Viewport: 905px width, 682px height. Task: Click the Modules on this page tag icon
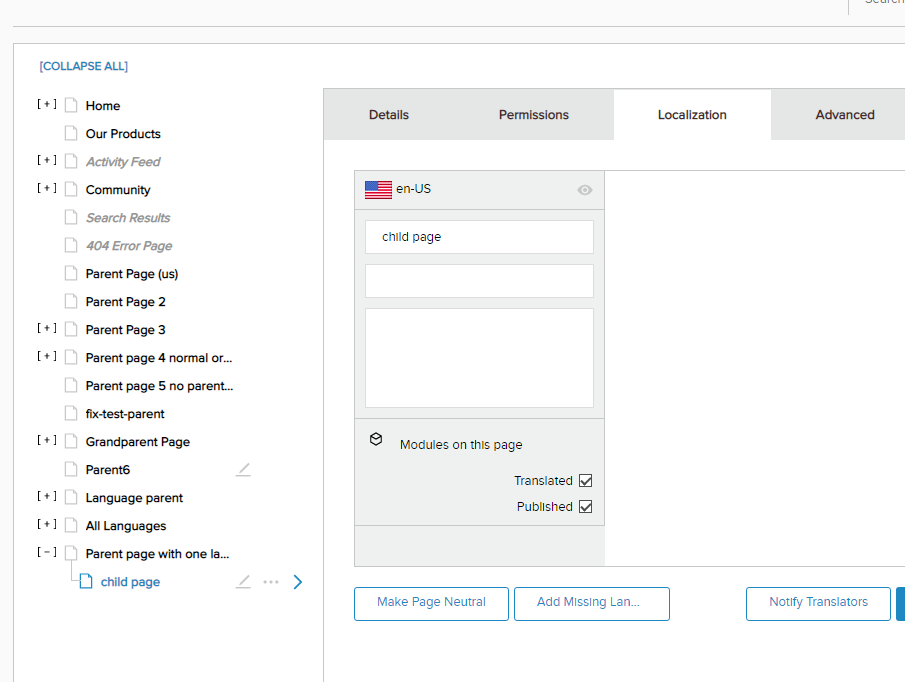(375, 438)
